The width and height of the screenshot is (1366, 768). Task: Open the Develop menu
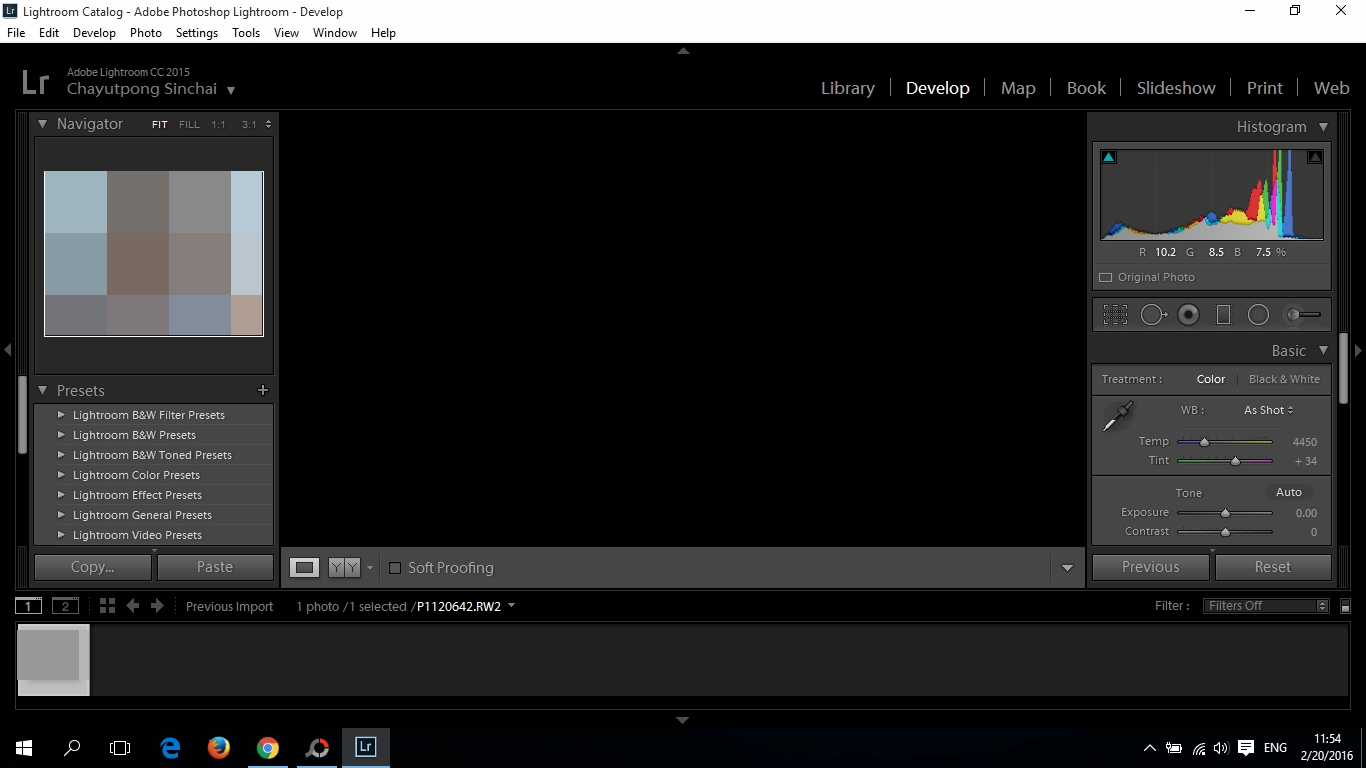coord(94,33)
